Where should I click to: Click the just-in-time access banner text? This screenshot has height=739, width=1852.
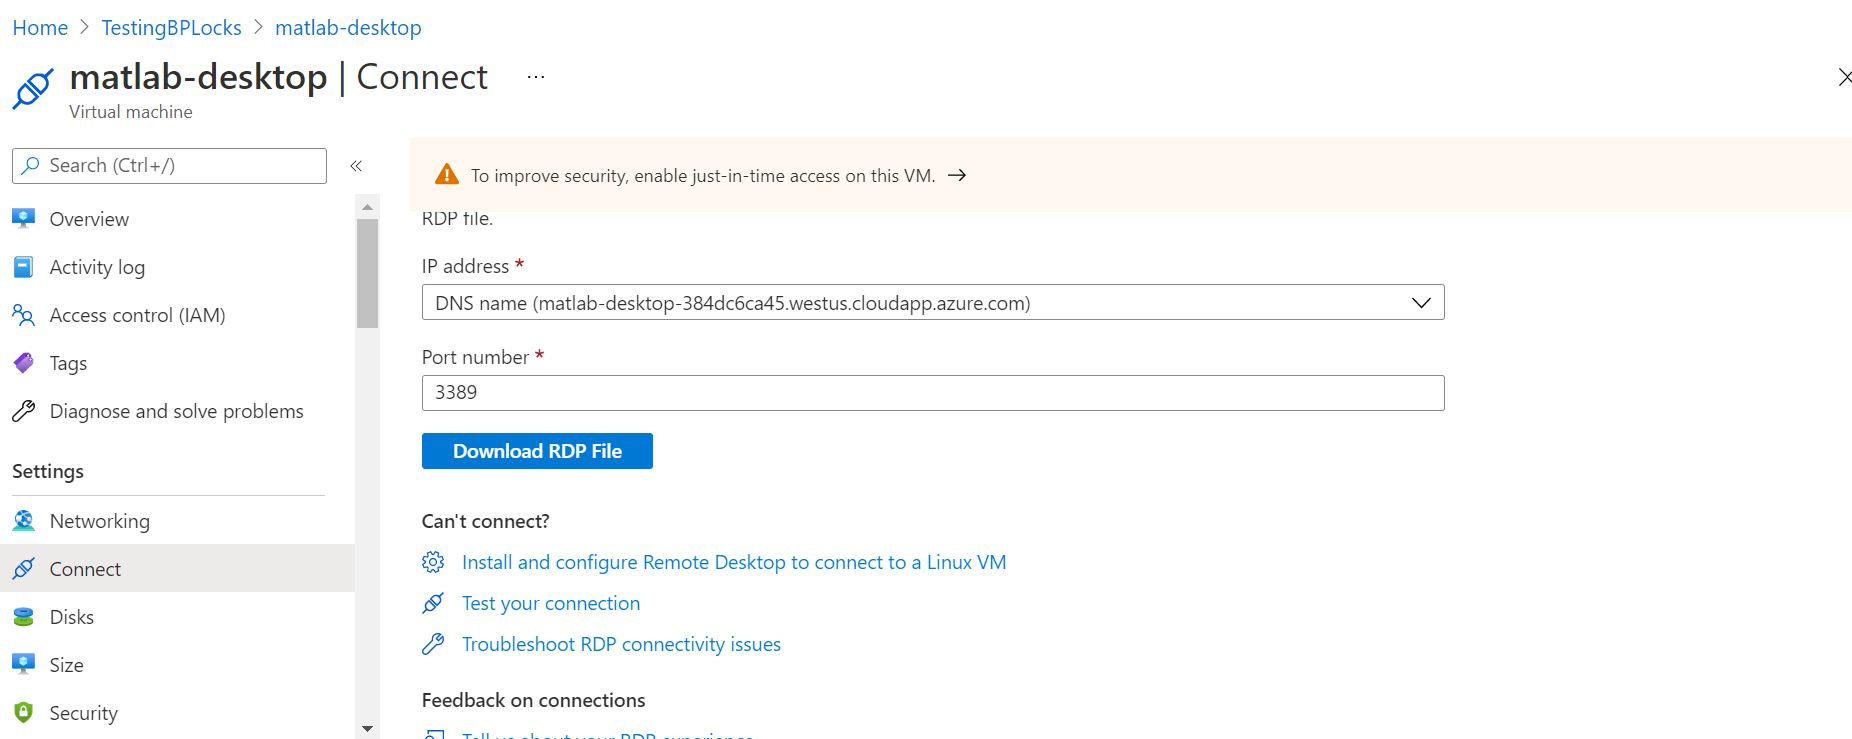[x=703, y=176]
